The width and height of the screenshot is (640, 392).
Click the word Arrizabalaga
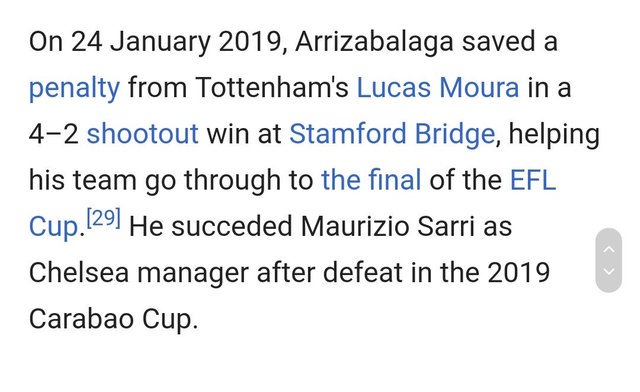tap(374, 42)
